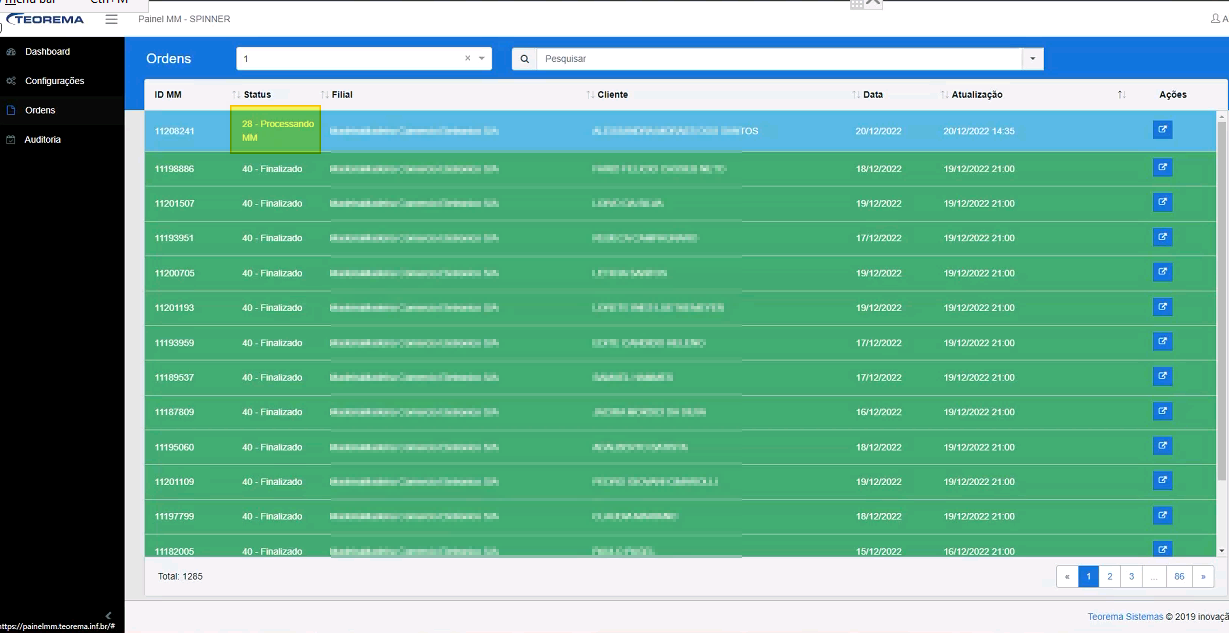The width and height of the screenshot is (1229, 633).
Task: Sort by ID MM column arrows
Action: [x=236, y=95]
